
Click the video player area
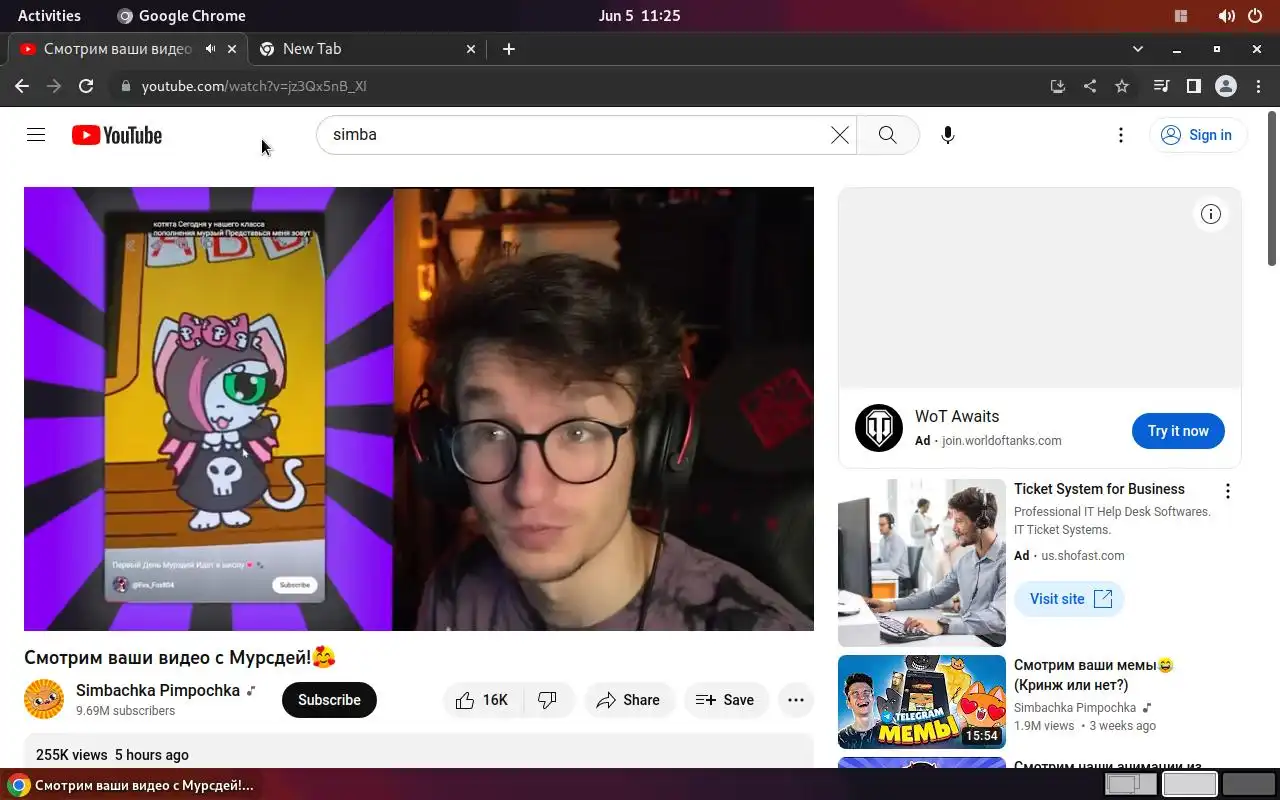tap(419, 409)
